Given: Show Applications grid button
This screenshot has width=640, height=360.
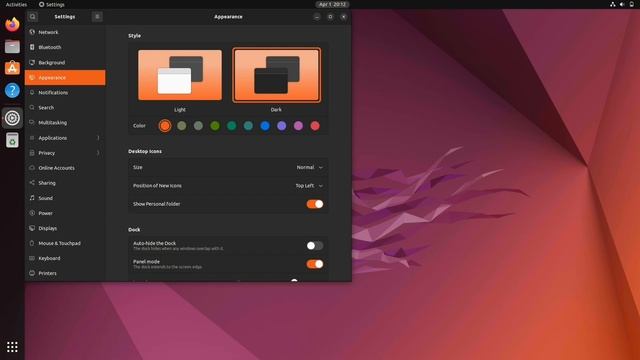Looking at the screenshot, I should tap(12, 347).
